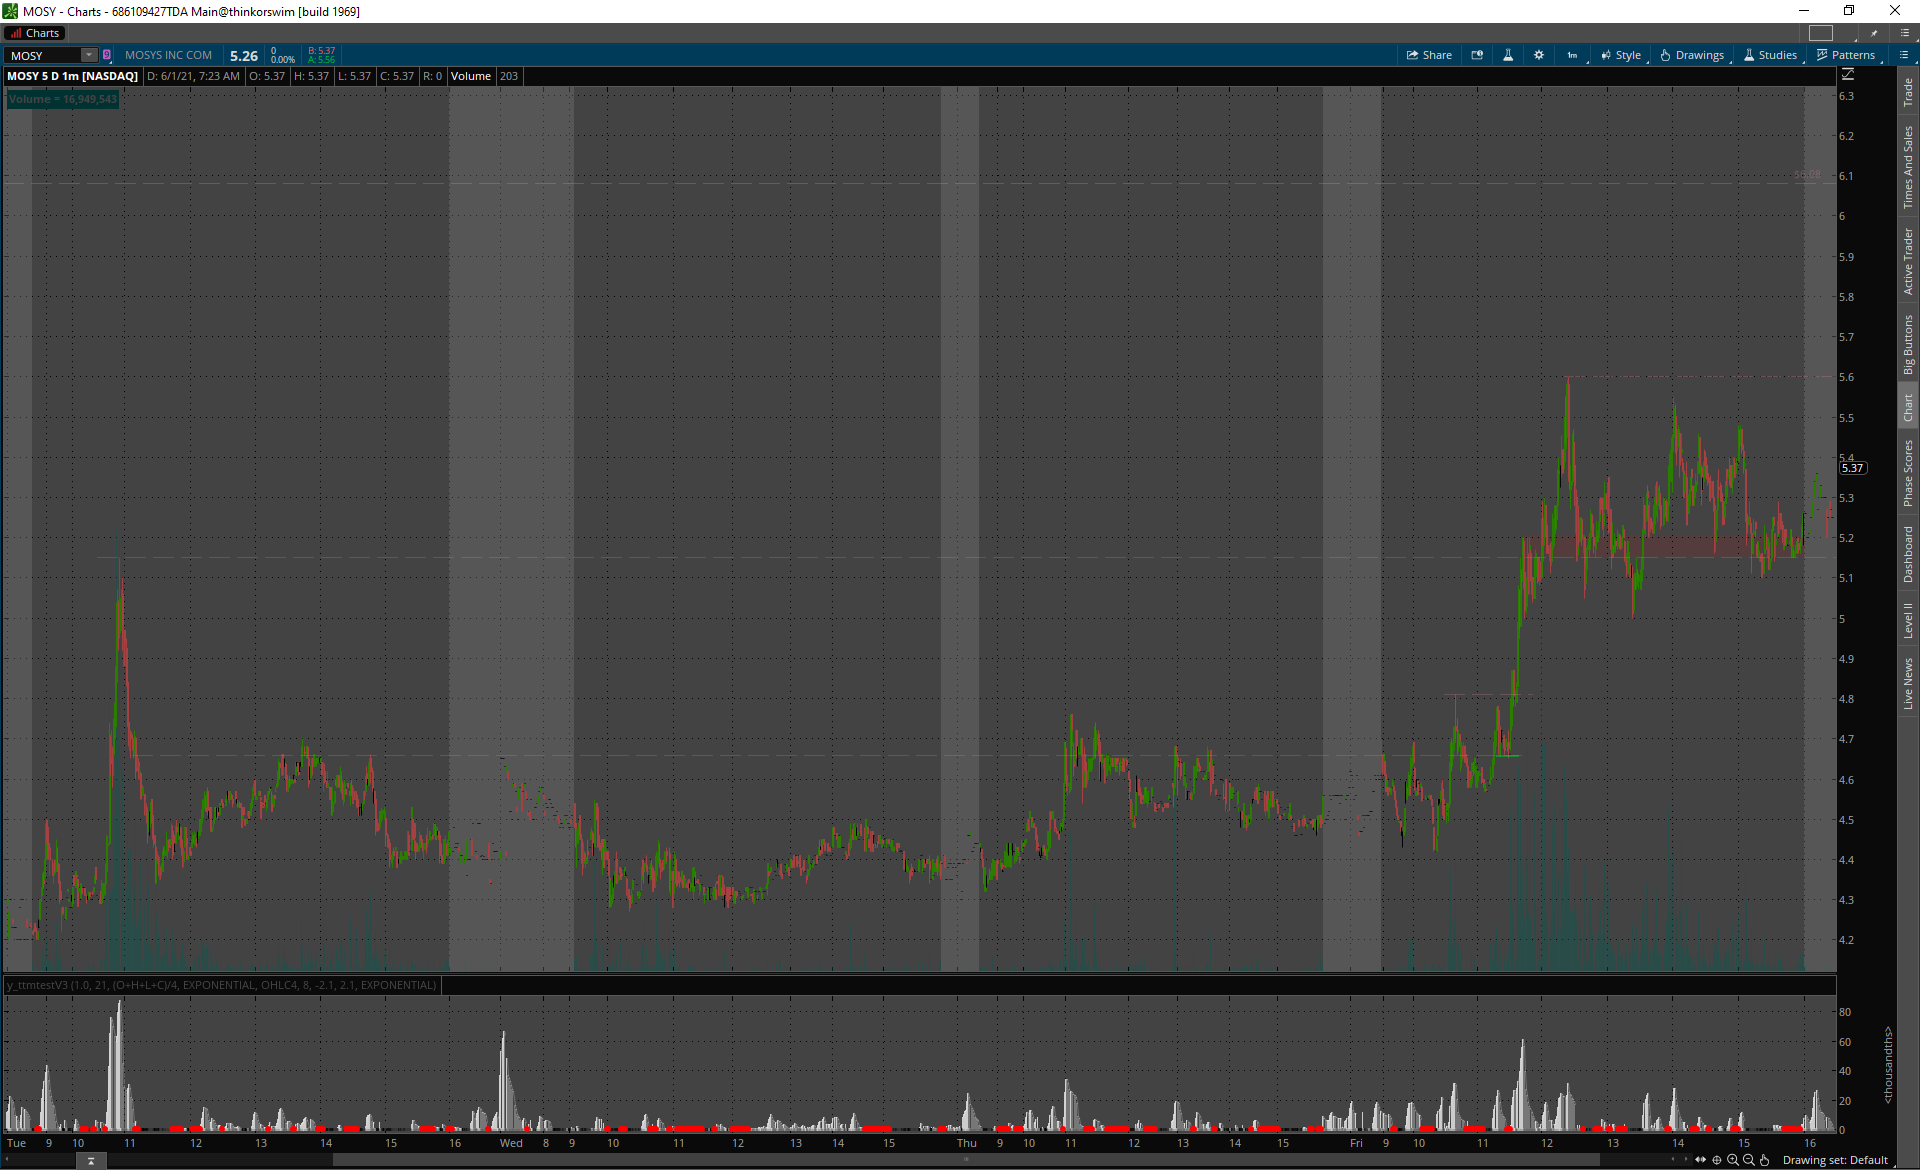Open the Edit Studies flask icon

(x=1508, y=55)
